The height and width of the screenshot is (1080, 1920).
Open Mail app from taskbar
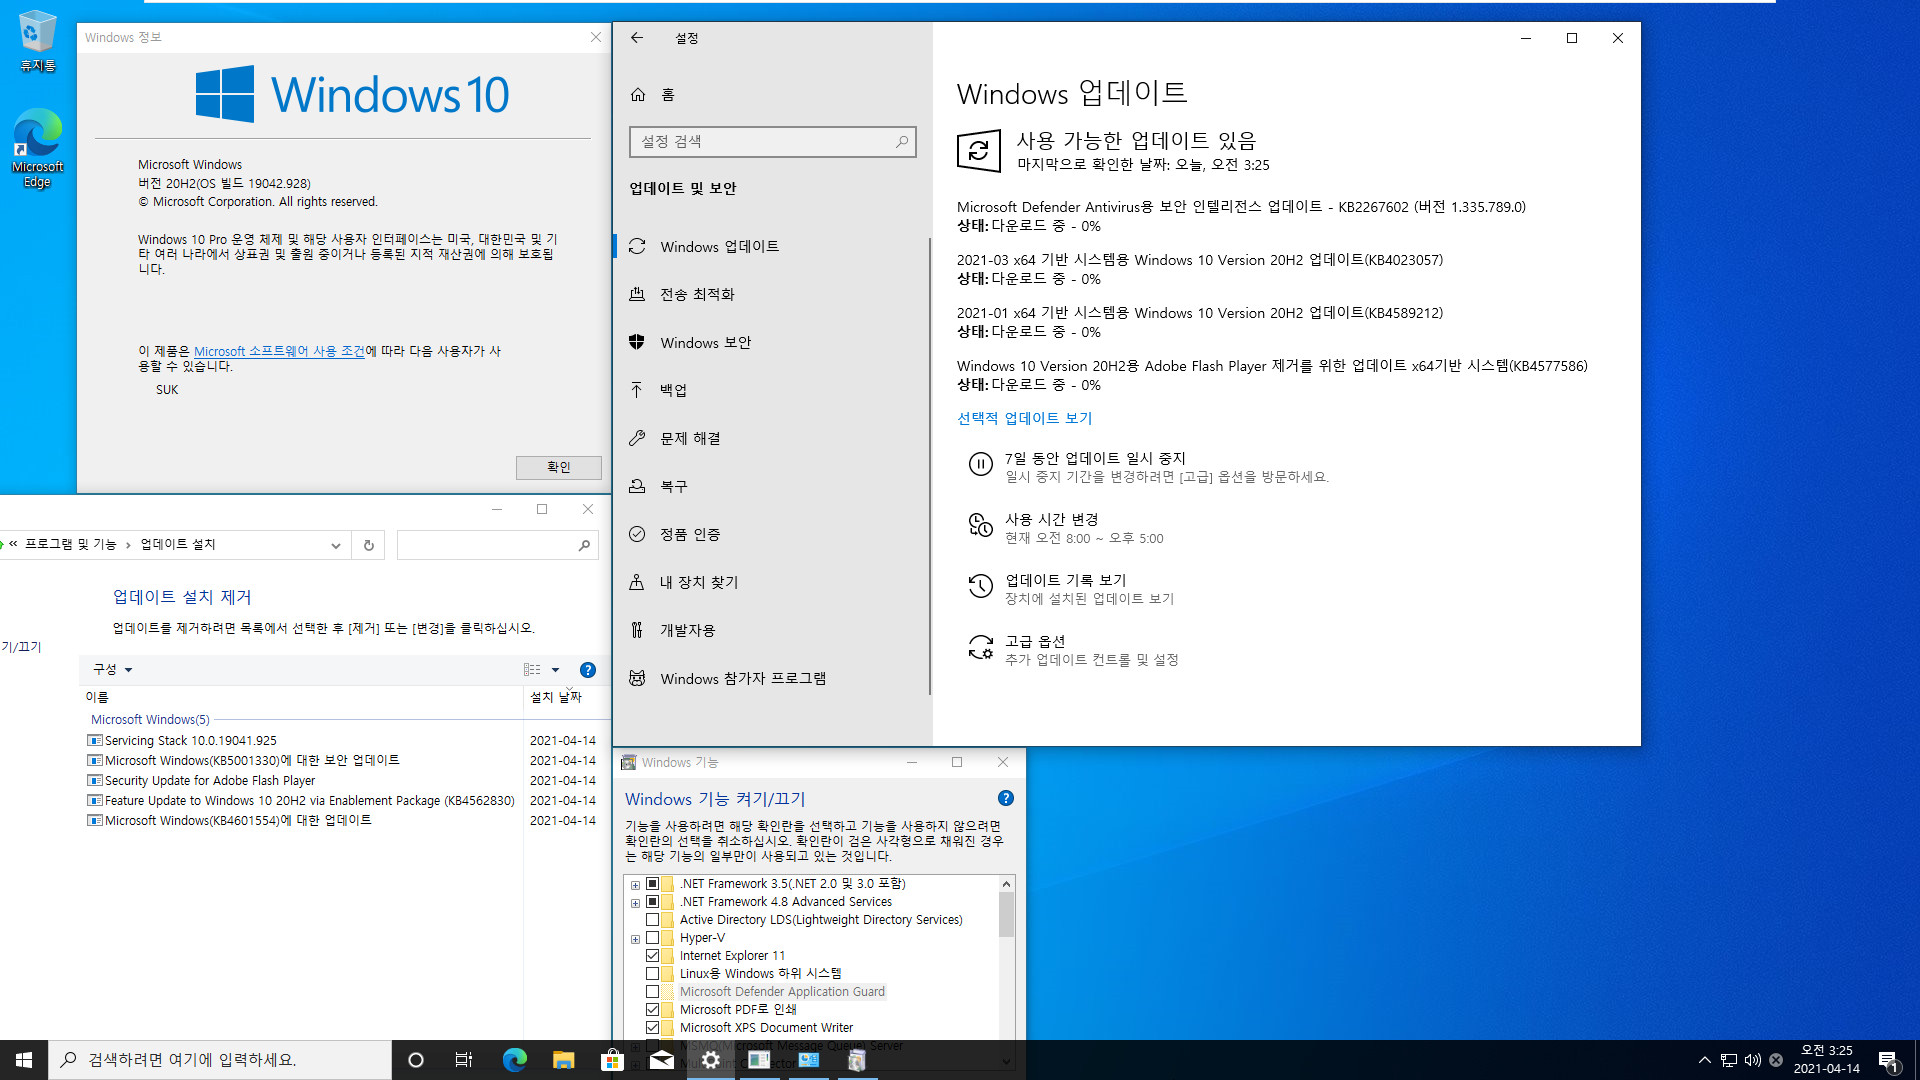(661, 1060)
